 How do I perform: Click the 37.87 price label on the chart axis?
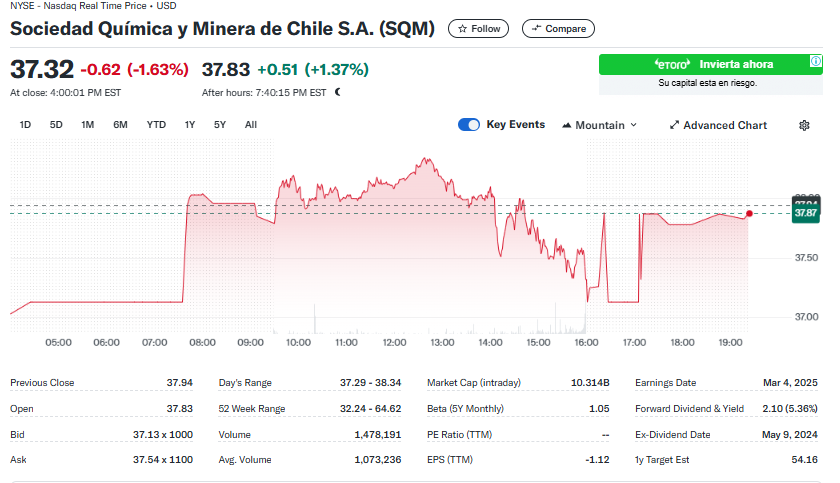click(x=806, y=213)
